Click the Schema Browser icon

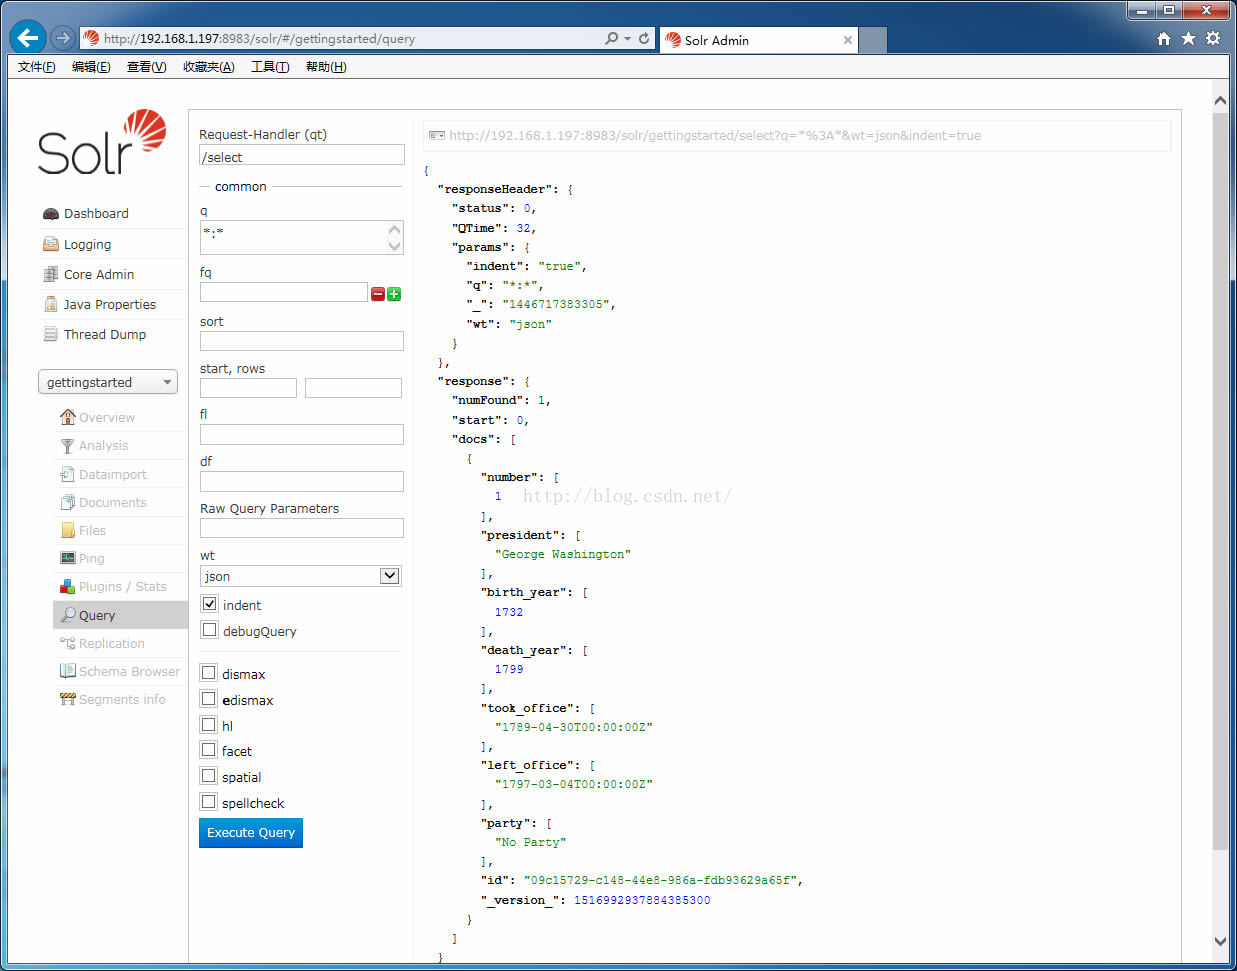coord(67,671)
